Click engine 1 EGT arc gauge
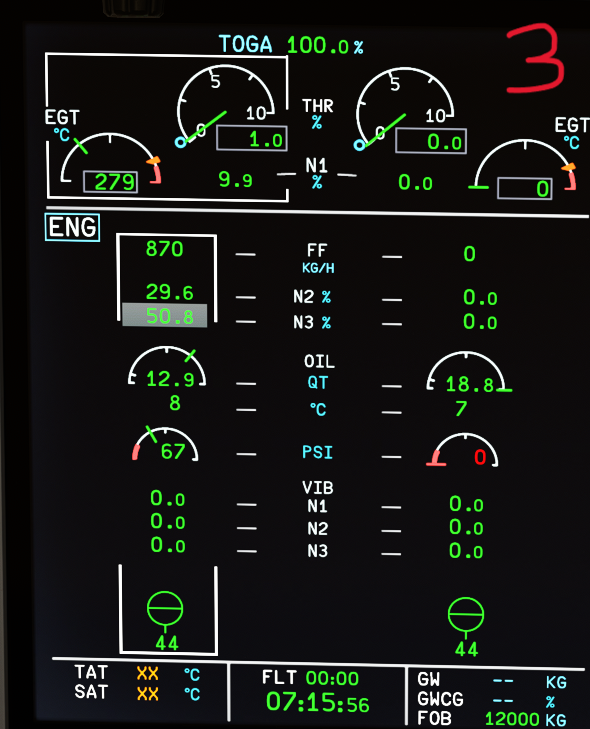The height and width of the screenshot is (729, 590). pos(111,159)
